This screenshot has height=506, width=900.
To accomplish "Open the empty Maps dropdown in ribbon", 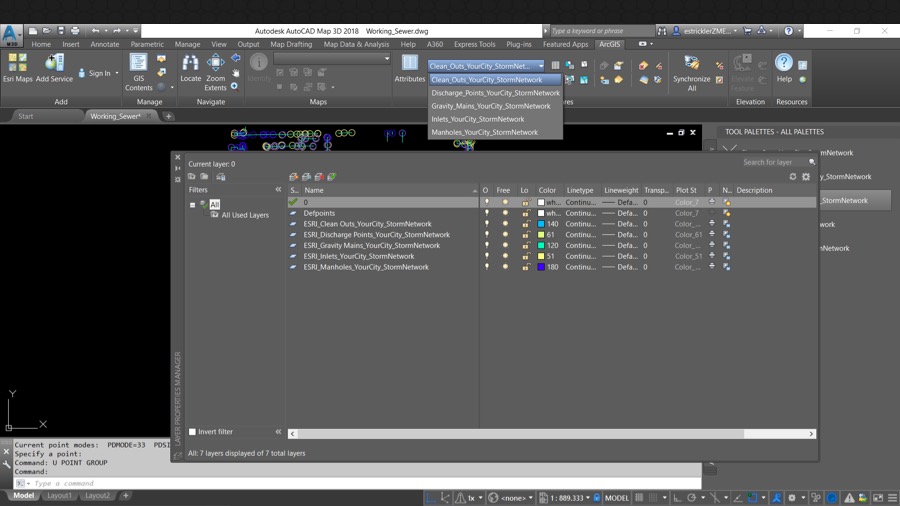I will tap(332, 58).
